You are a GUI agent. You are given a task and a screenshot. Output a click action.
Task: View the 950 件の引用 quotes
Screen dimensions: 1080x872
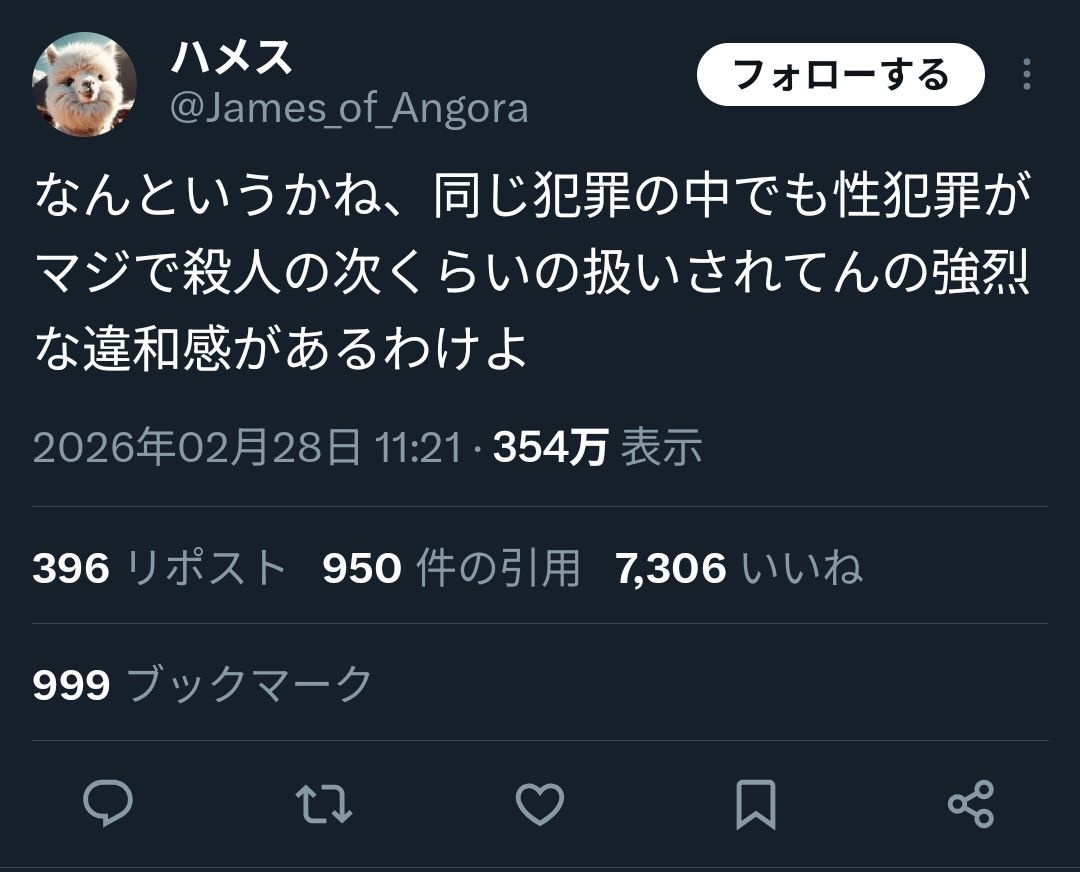click(451, 568)
